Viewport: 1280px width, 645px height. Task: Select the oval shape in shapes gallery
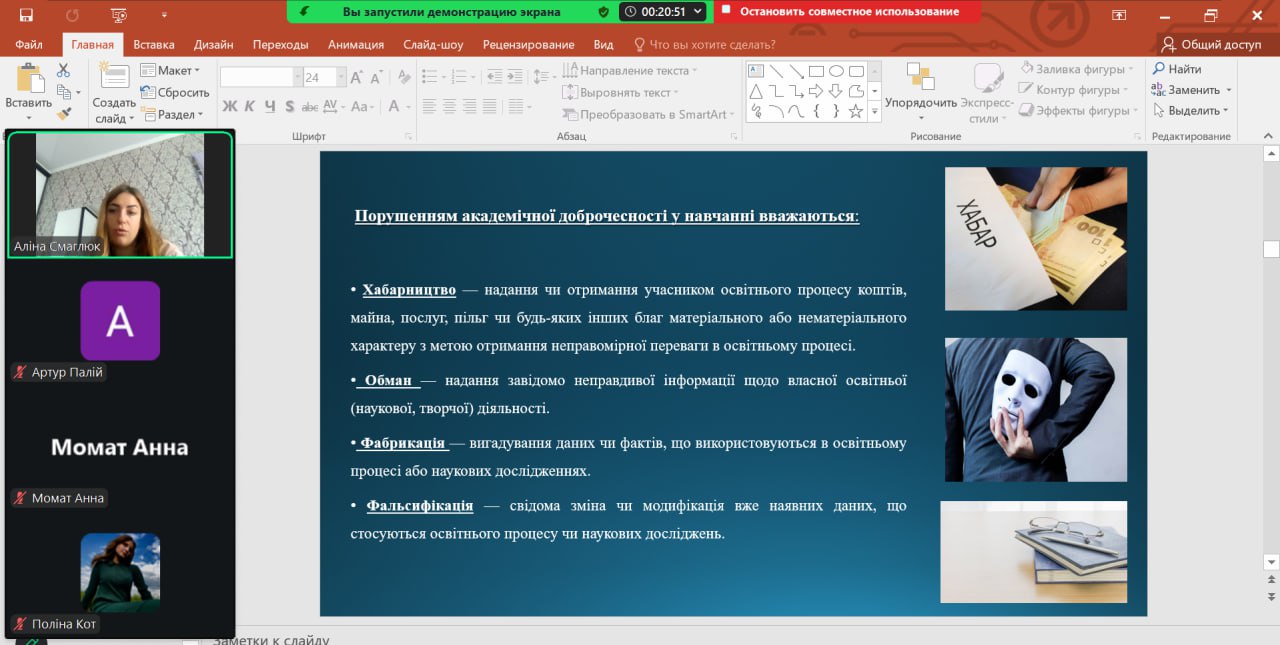pos(836,71)
